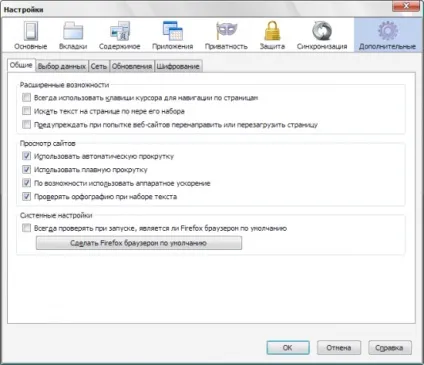The image size is (424, 365).
Task: Switch to the Общие tab
Action: (x=21, y=65)
